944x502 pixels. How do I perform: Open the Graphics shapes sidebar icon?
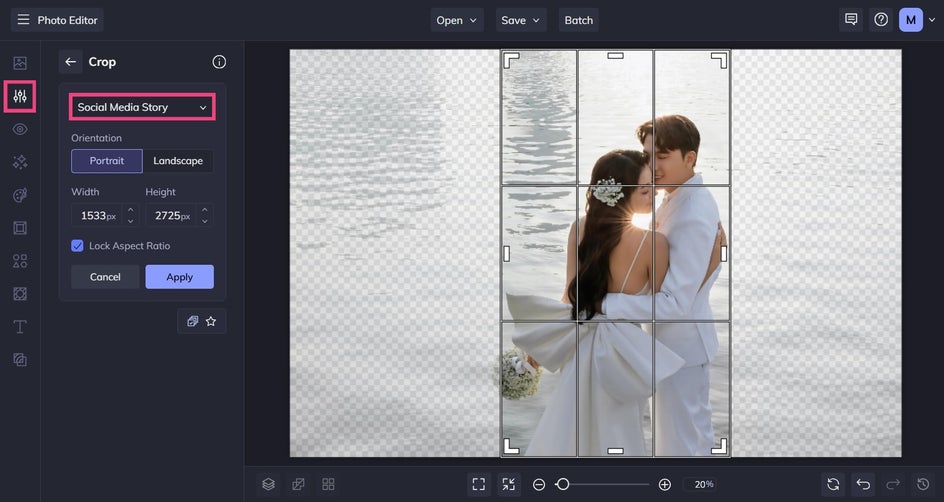(20, 261)
